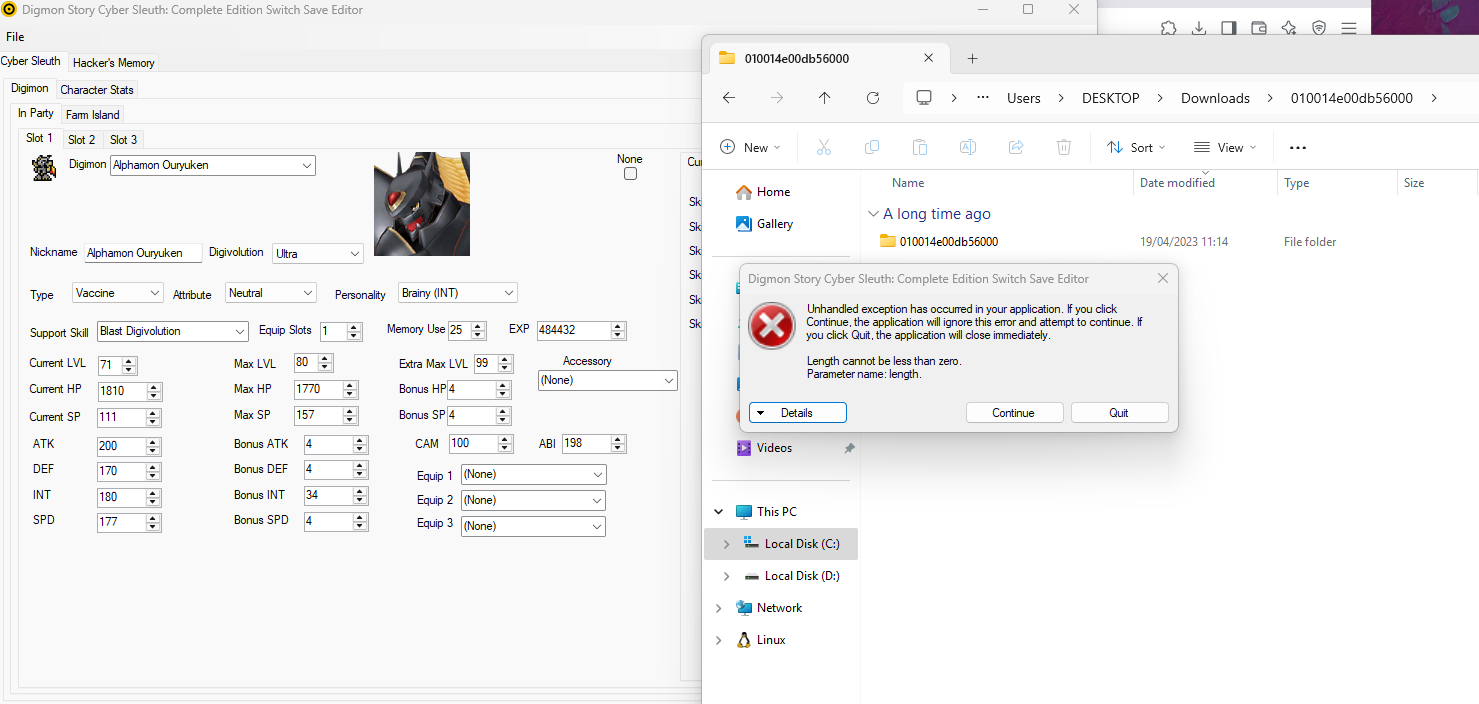The image size is (1479, 704).
Task: Click the Cut icon in Explorer toolbar
Action: (824, 147)
